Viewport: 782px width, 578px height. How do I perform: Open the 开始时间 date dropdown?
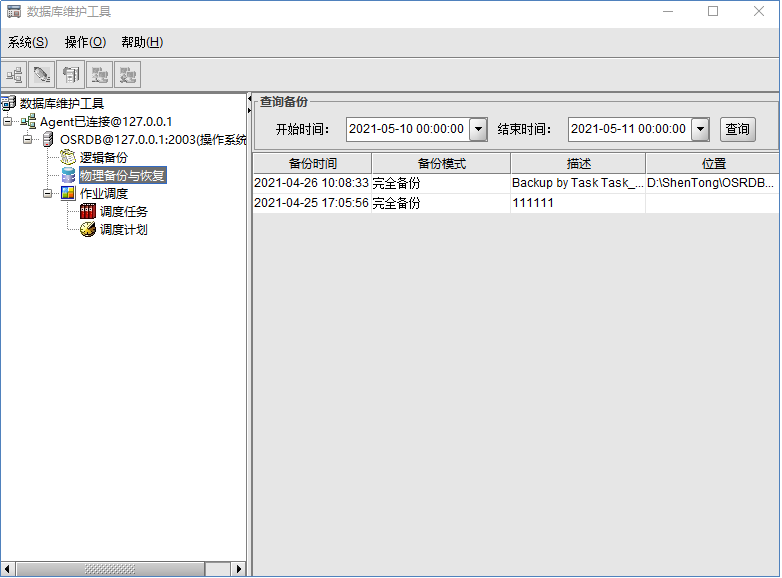[478, 130]
